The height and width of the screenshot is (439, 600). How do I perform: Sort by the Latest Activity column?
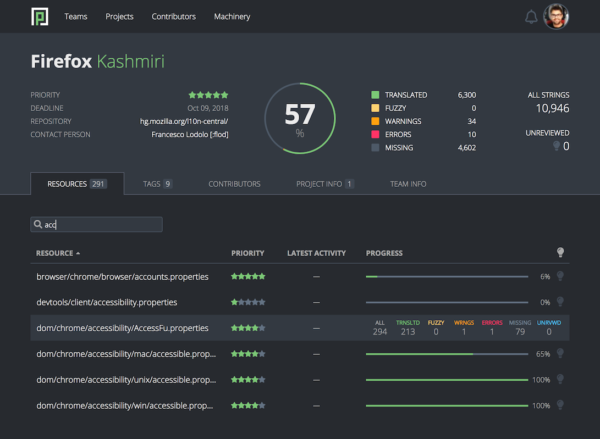tap(315, 253)
